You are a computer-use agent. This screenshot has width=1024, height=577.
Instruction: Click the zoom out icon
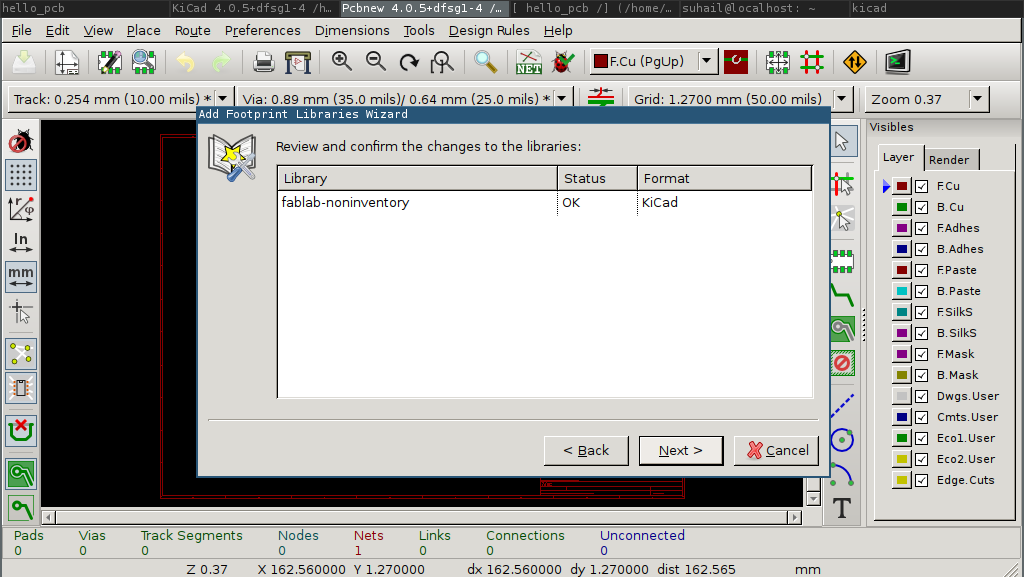pos(376,62)
